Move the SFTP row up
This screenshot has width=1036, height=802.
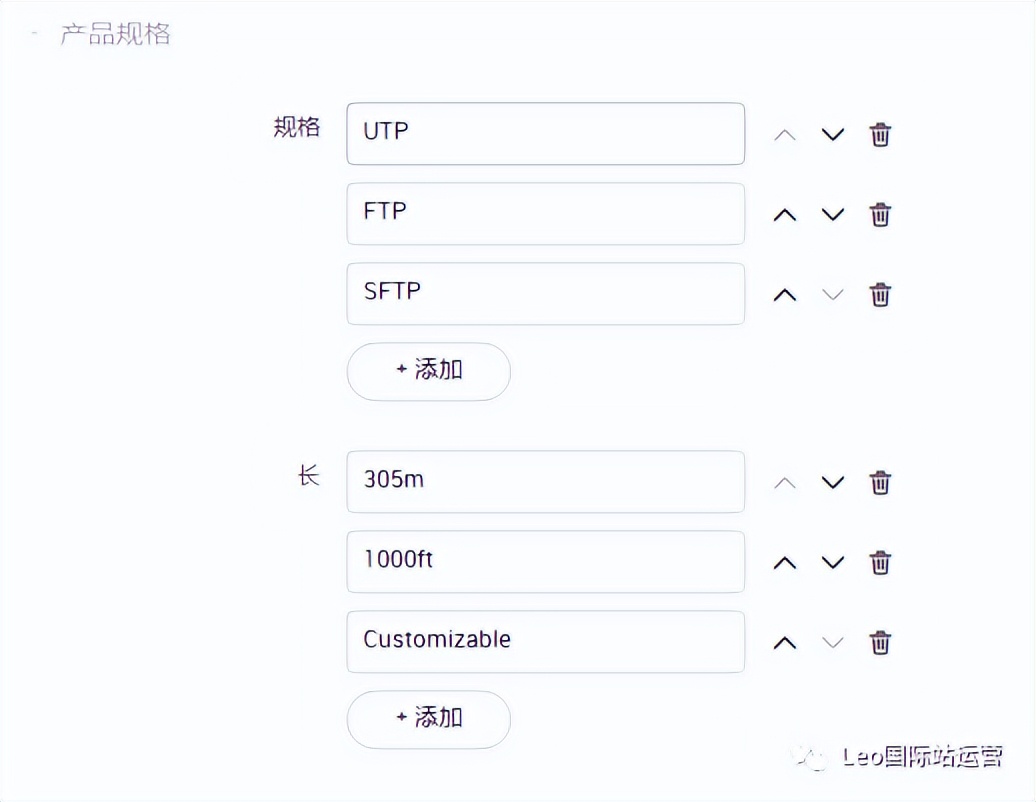tap(784, 294)
